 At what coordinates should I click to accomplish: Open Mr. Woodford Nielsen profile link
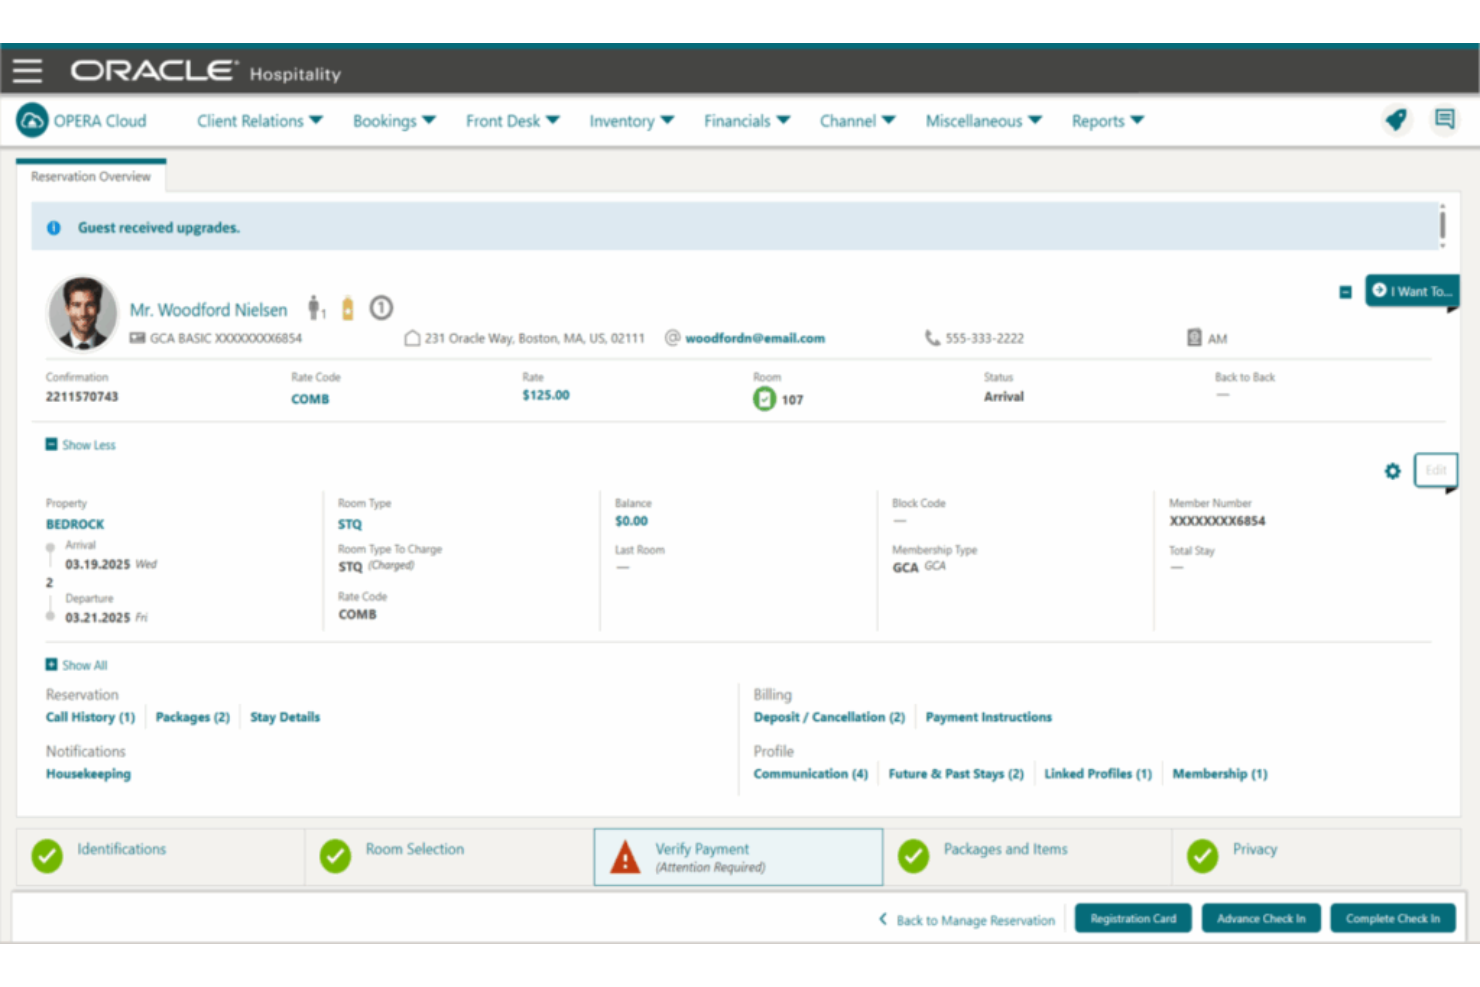click(x=208, y=310)
